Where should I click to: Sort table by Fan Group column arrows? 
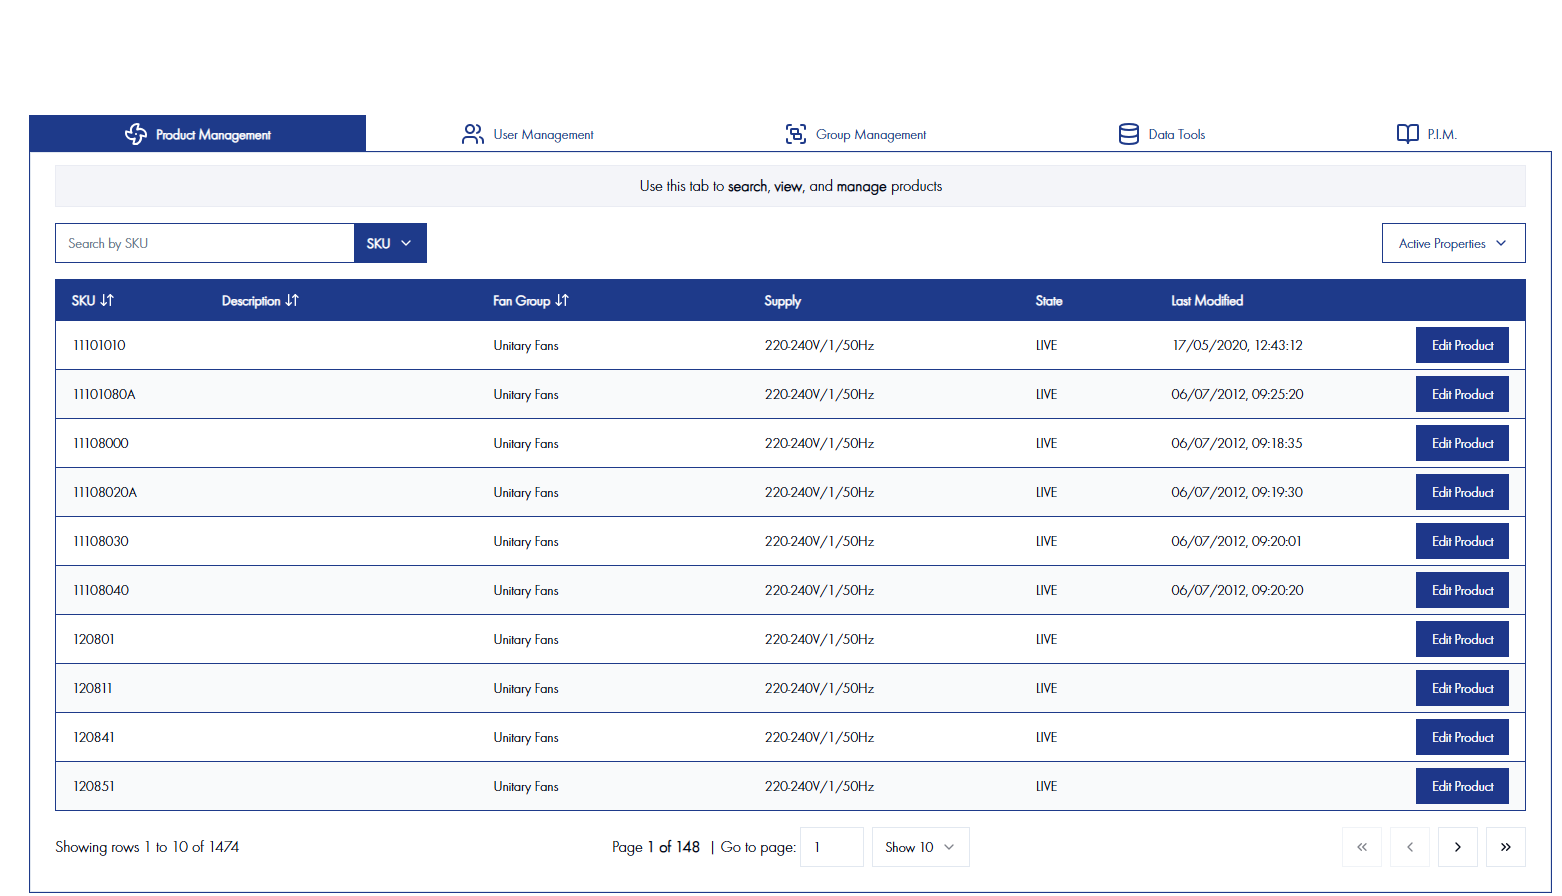pos(562,300)
